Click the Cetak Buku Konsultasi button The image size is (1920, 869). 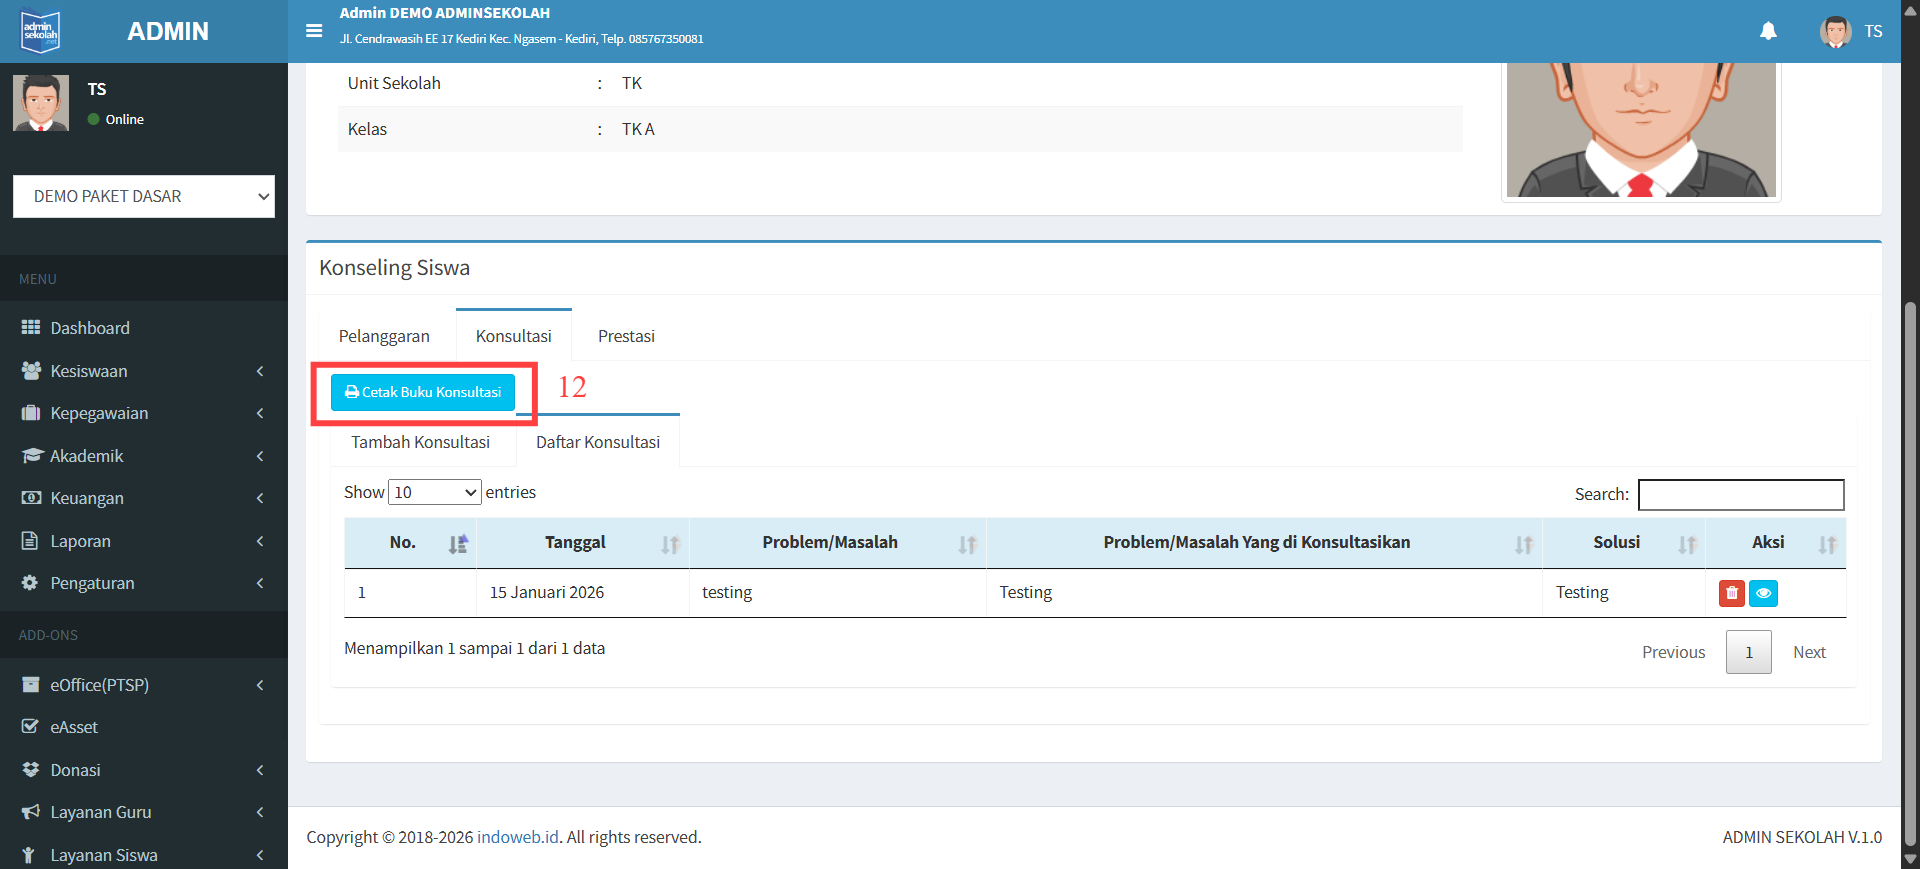[423, 392]
